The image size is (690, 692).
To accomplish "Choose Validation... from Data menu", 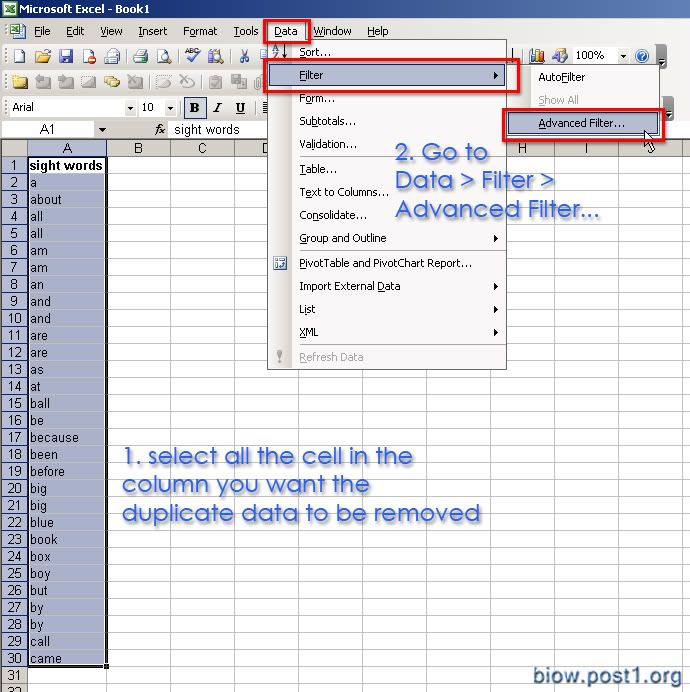I will click(387, 144).
